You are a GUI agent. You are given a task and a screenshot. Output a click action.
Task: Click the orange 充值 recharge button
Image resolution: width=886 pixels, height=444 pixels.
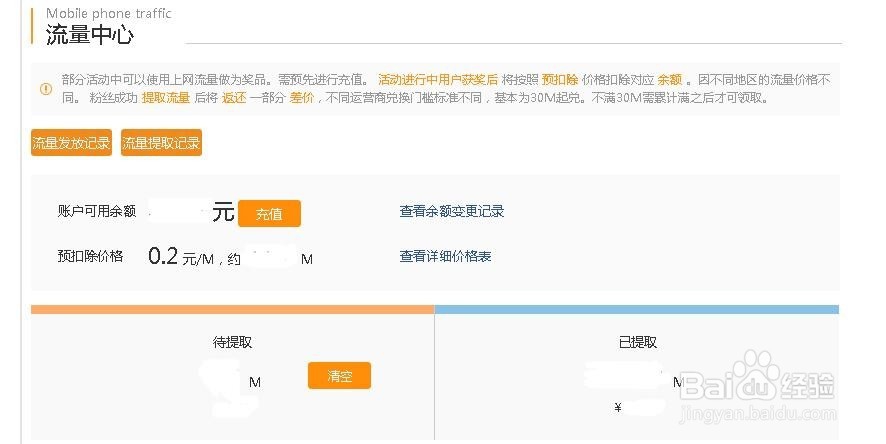pyautogui.click(x=269, y=214)
